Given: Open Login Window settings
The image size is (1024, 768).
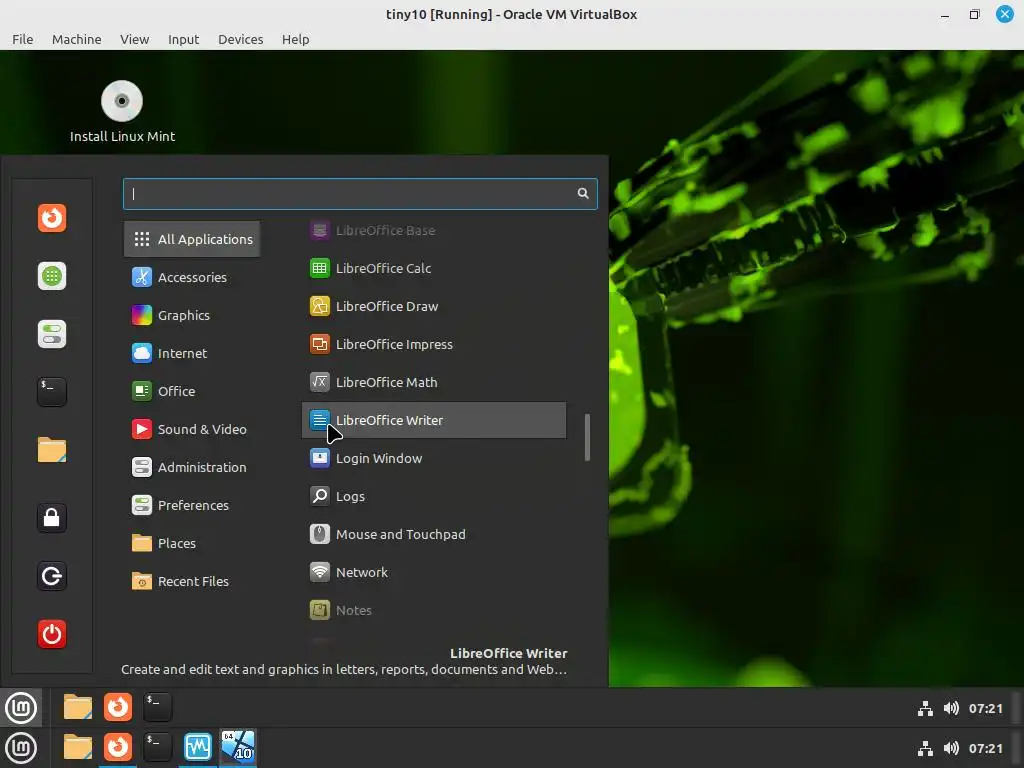Looking at the screenshot, I should coord(434,458).
